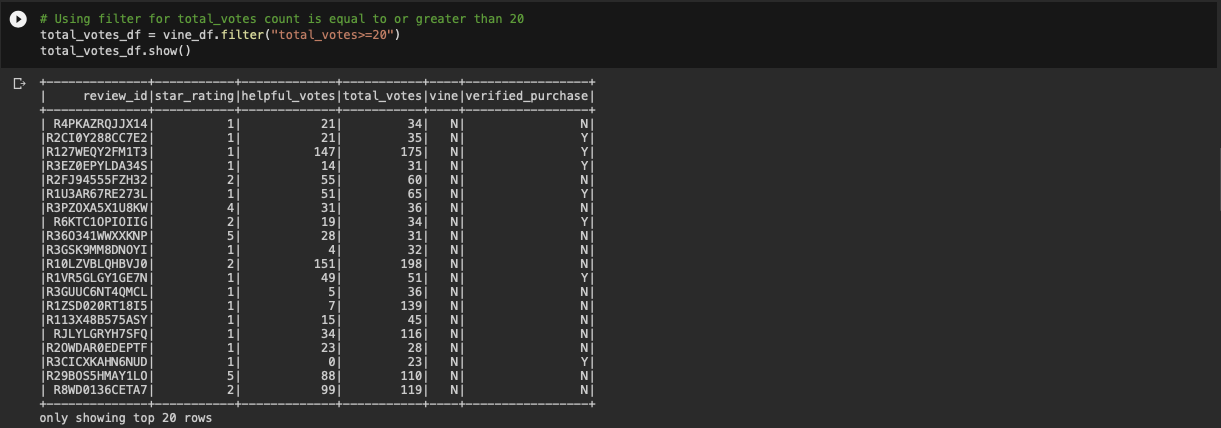The image size is (1221, 428).
Task: Click the star_rating column header
Action: (195, 96)
